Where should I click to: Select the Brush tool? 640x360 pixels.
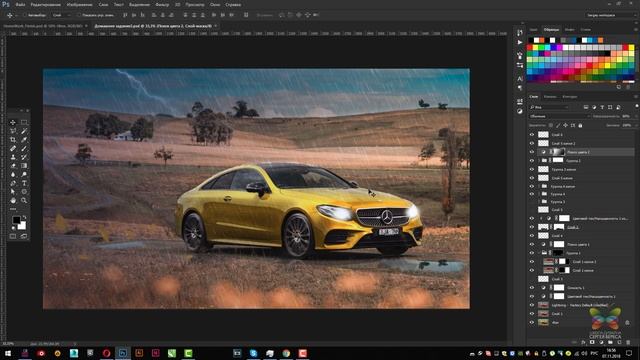24,149
